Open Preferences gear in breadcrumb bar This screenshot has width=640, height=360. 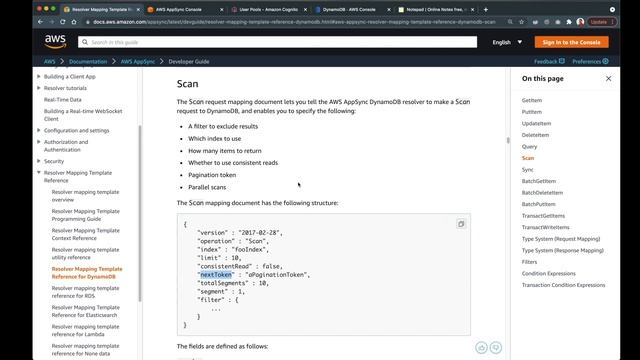590,61
